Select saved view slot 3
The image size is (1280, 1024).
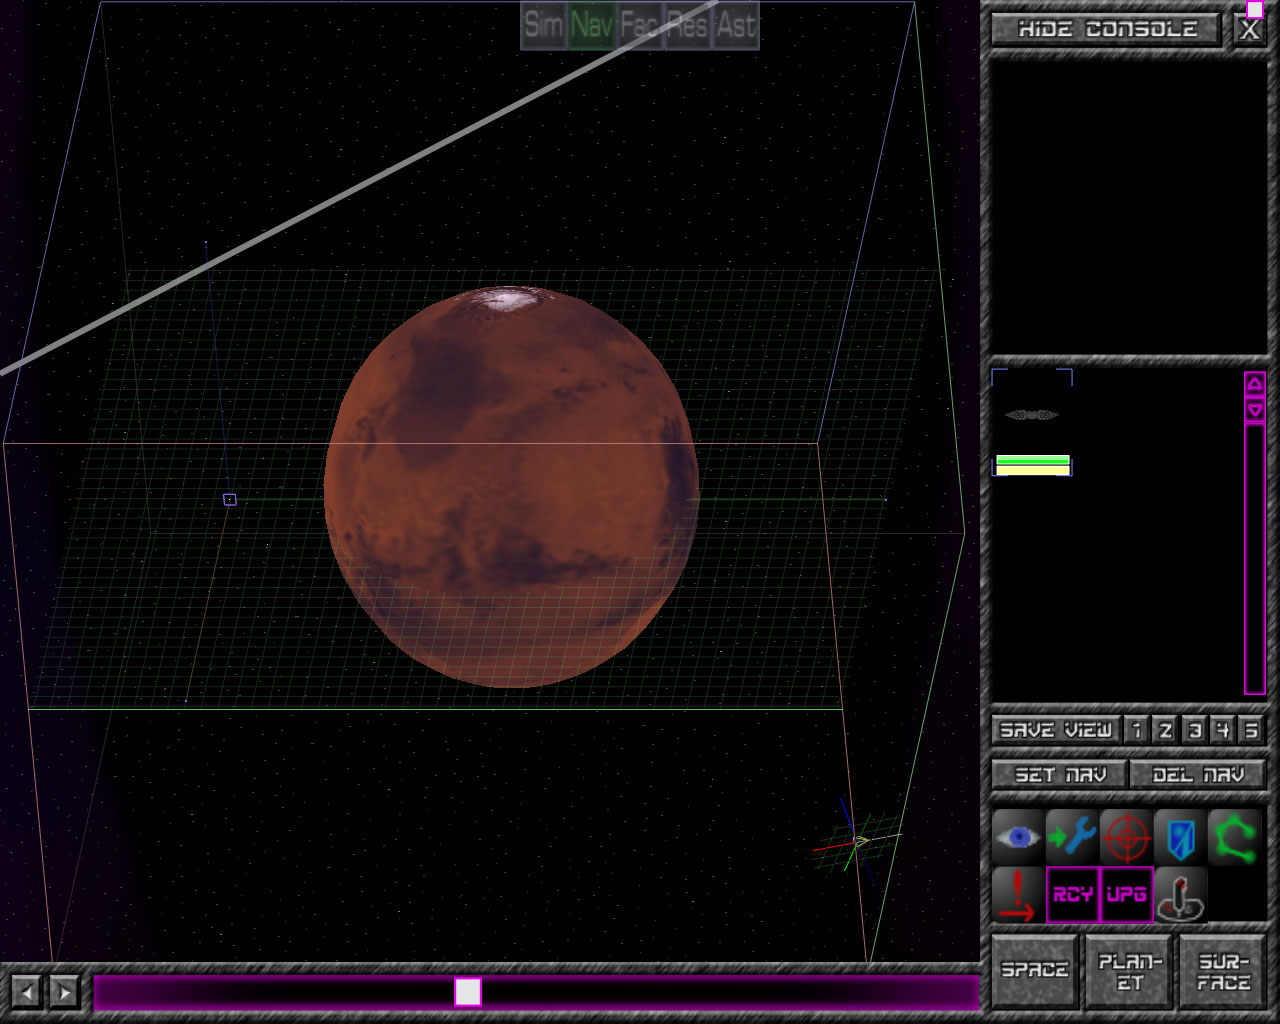[1194, 730]
